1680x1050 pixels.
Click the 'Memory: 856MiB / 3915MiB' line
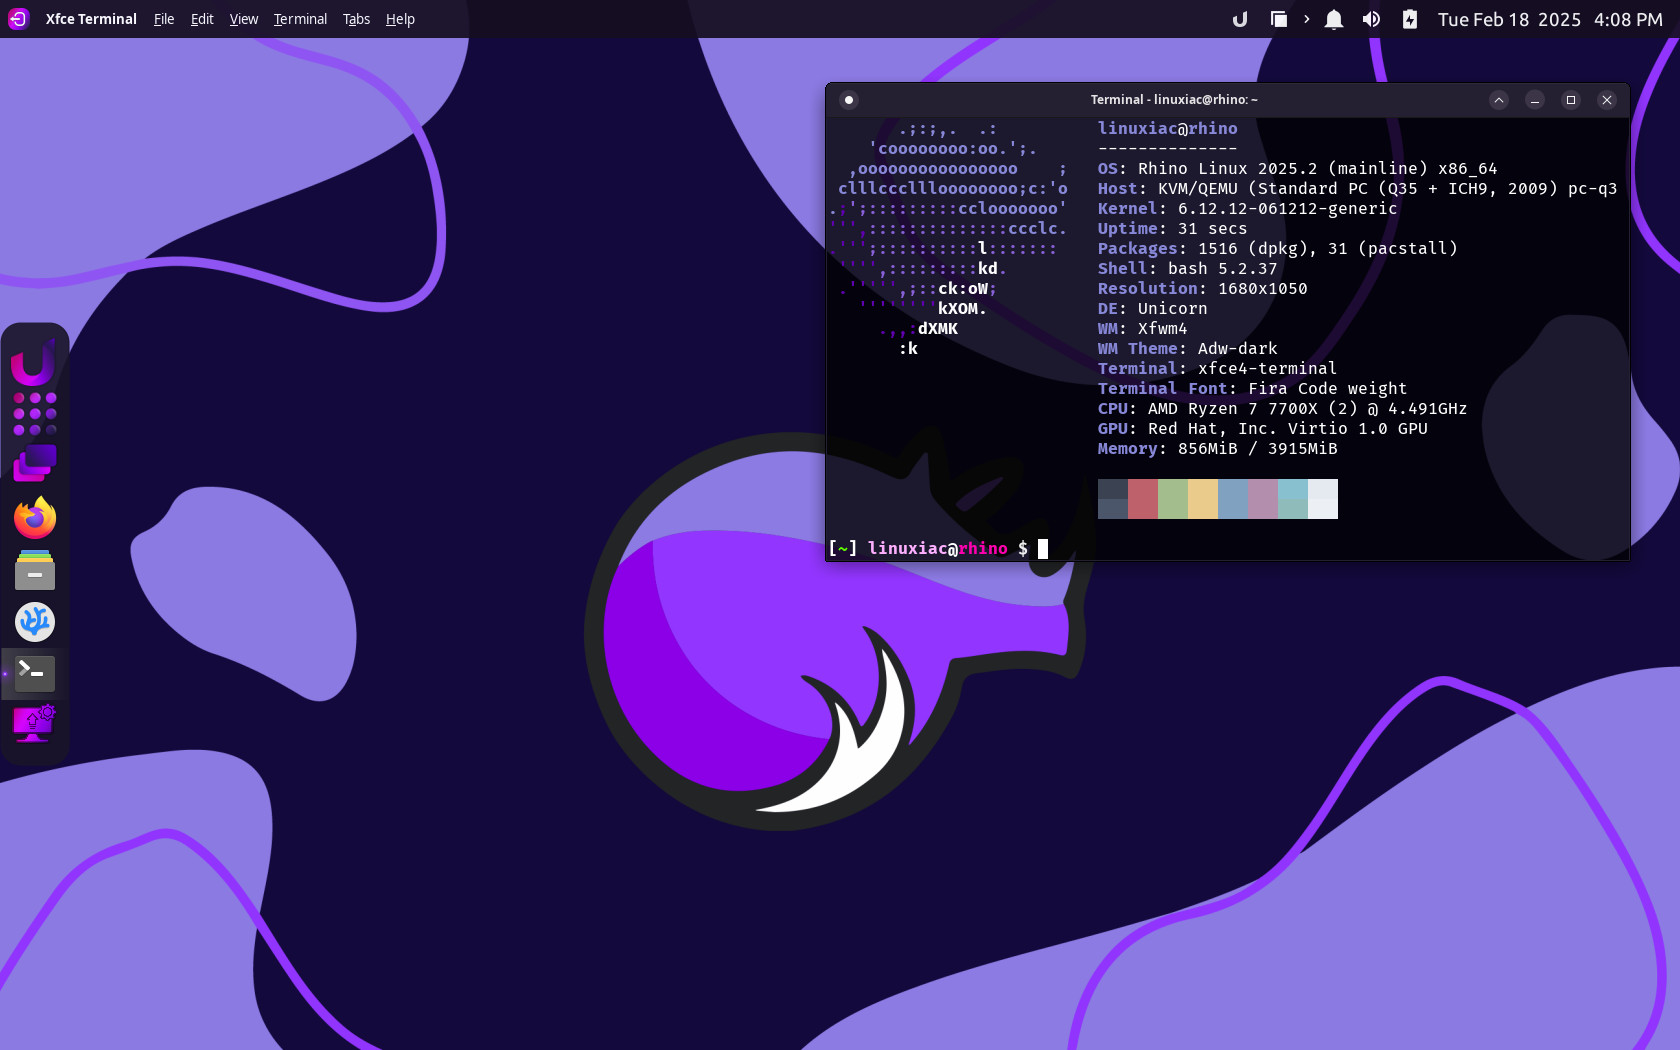pyautogui.click(x=1217, y=448)
